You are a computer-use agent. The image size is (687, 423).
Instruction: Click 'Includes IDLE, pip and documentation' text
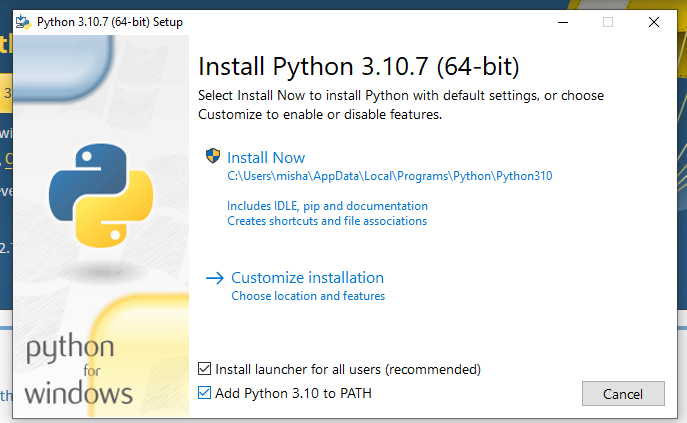point(327,206)
